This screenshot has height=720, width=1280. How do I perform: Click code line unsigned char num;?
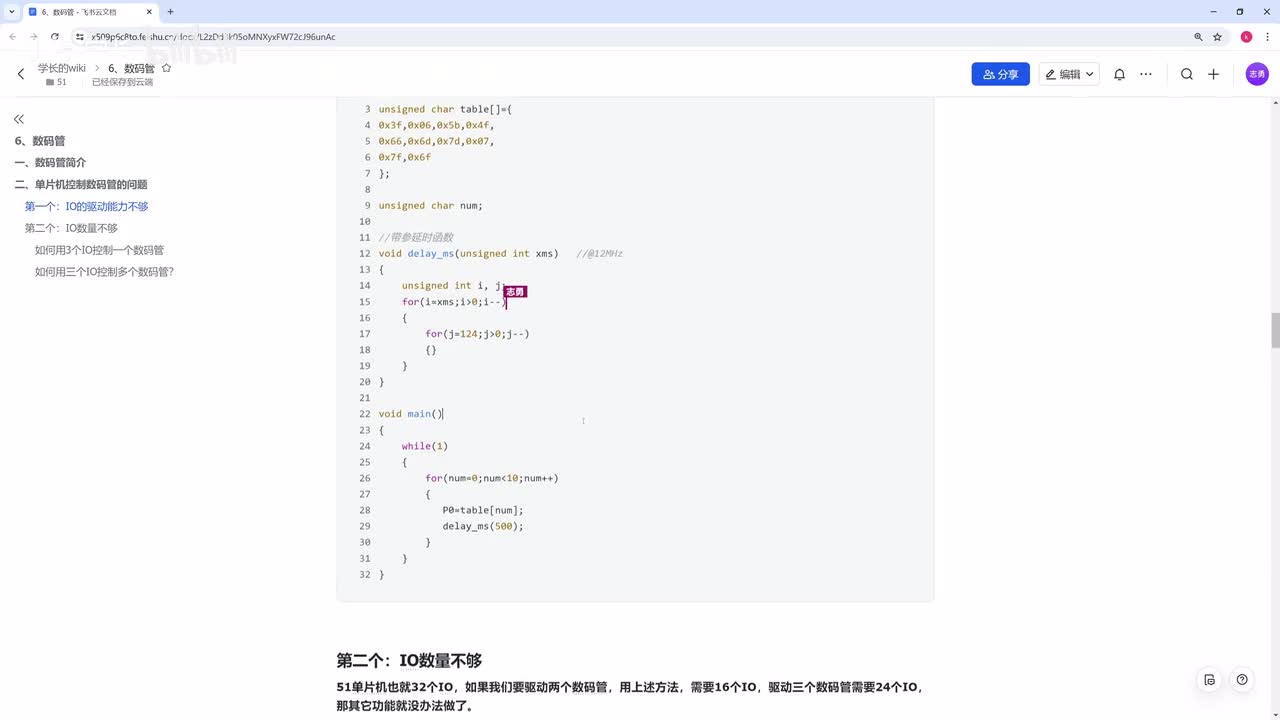coord(430,205)
